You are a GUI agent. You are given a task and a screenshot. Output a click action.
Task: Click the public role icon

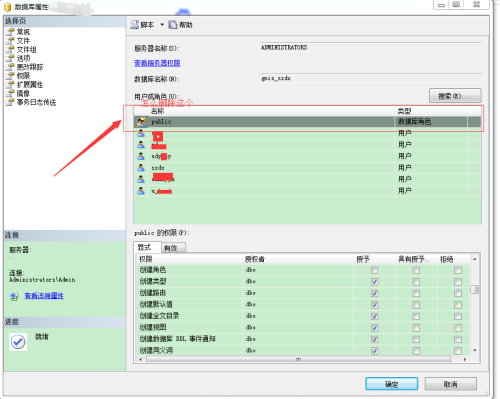141,122
